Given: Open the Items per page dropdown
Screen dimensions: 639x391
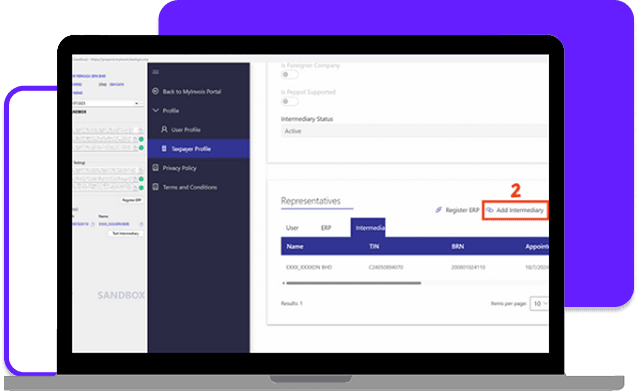Looking at the screenshot, I should 539,303.
